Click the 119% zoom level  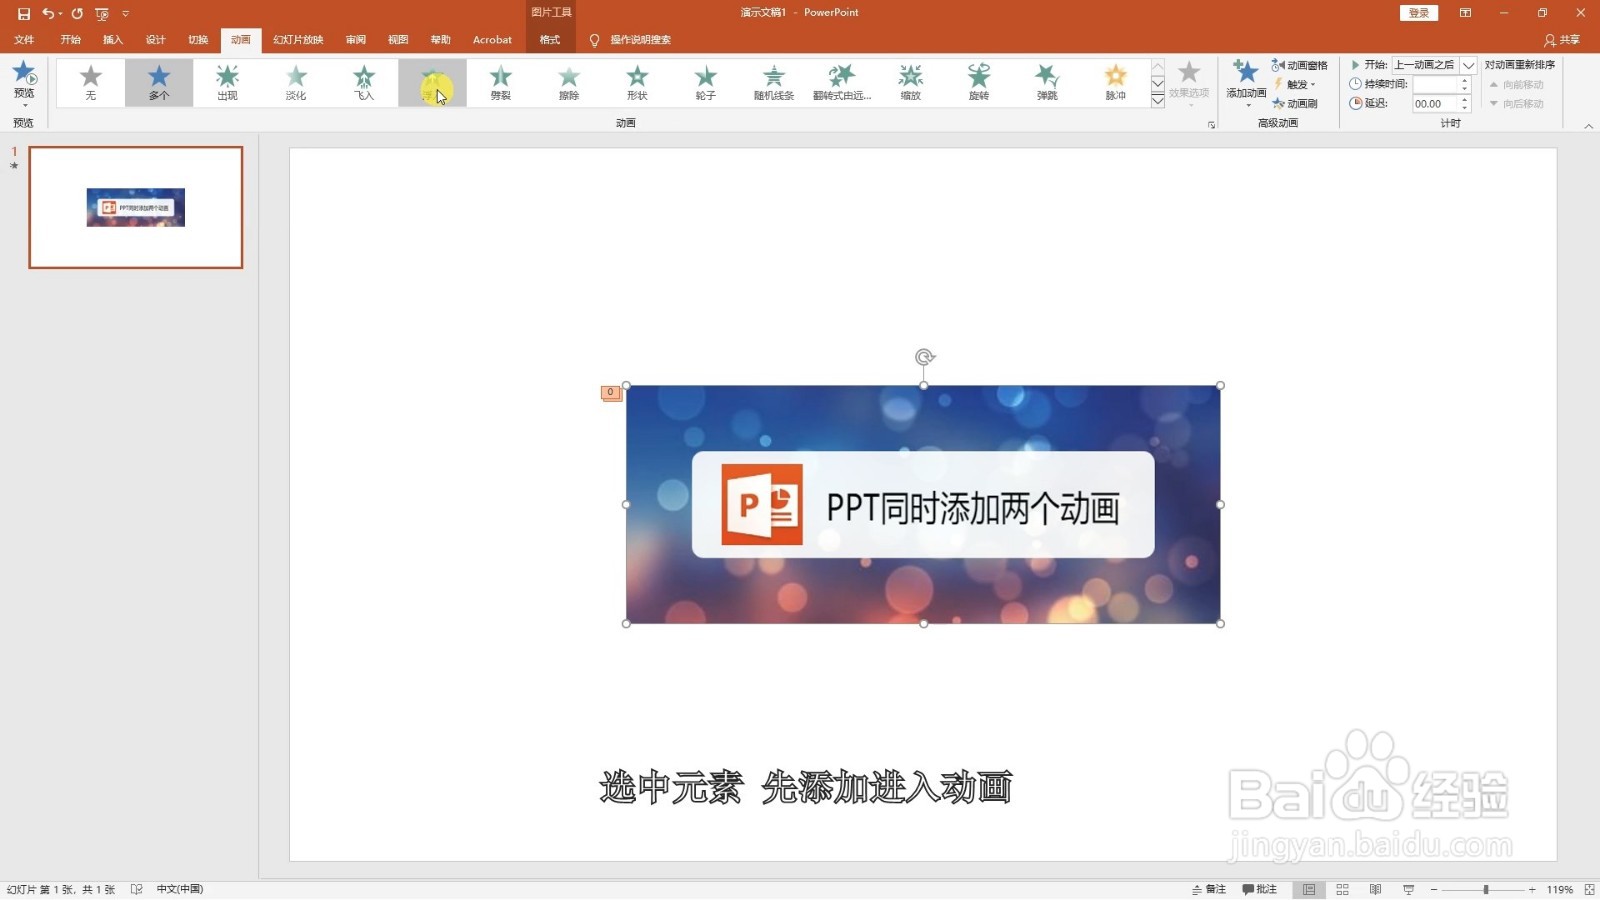tap(1559, 889)
